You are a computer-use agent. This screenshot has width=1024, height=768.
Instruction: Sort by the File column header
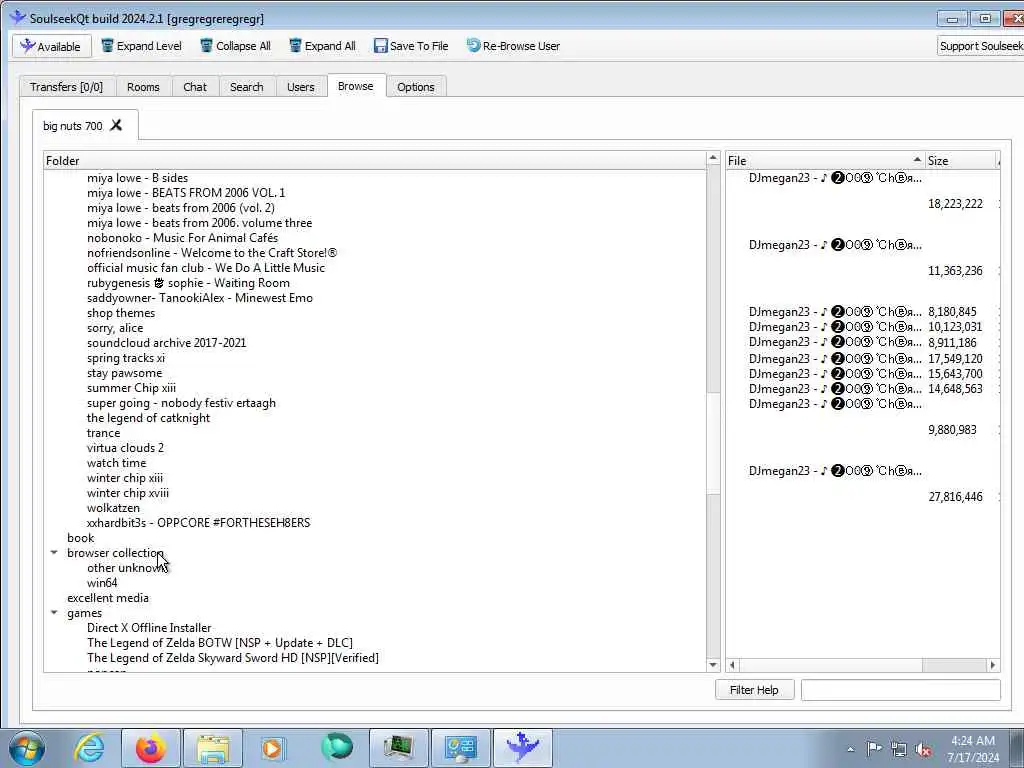825,161
